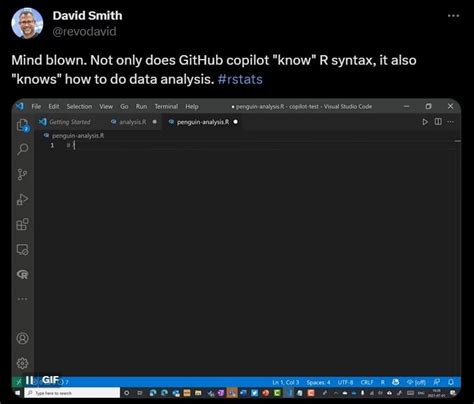
Task: Change the R language mode
Action: tap(383, 382)
